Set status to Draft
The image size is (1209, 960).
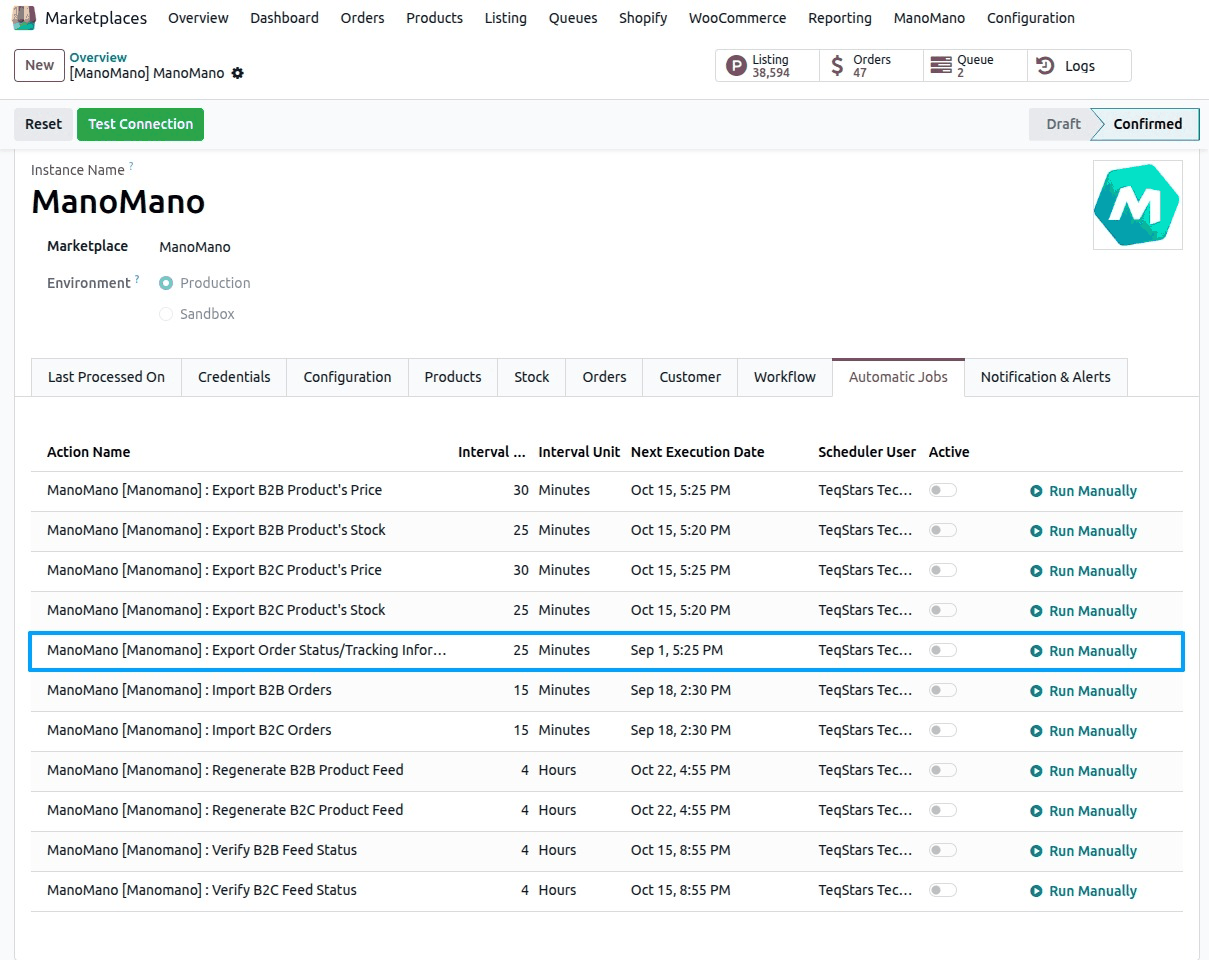[x=1062, y=124]
